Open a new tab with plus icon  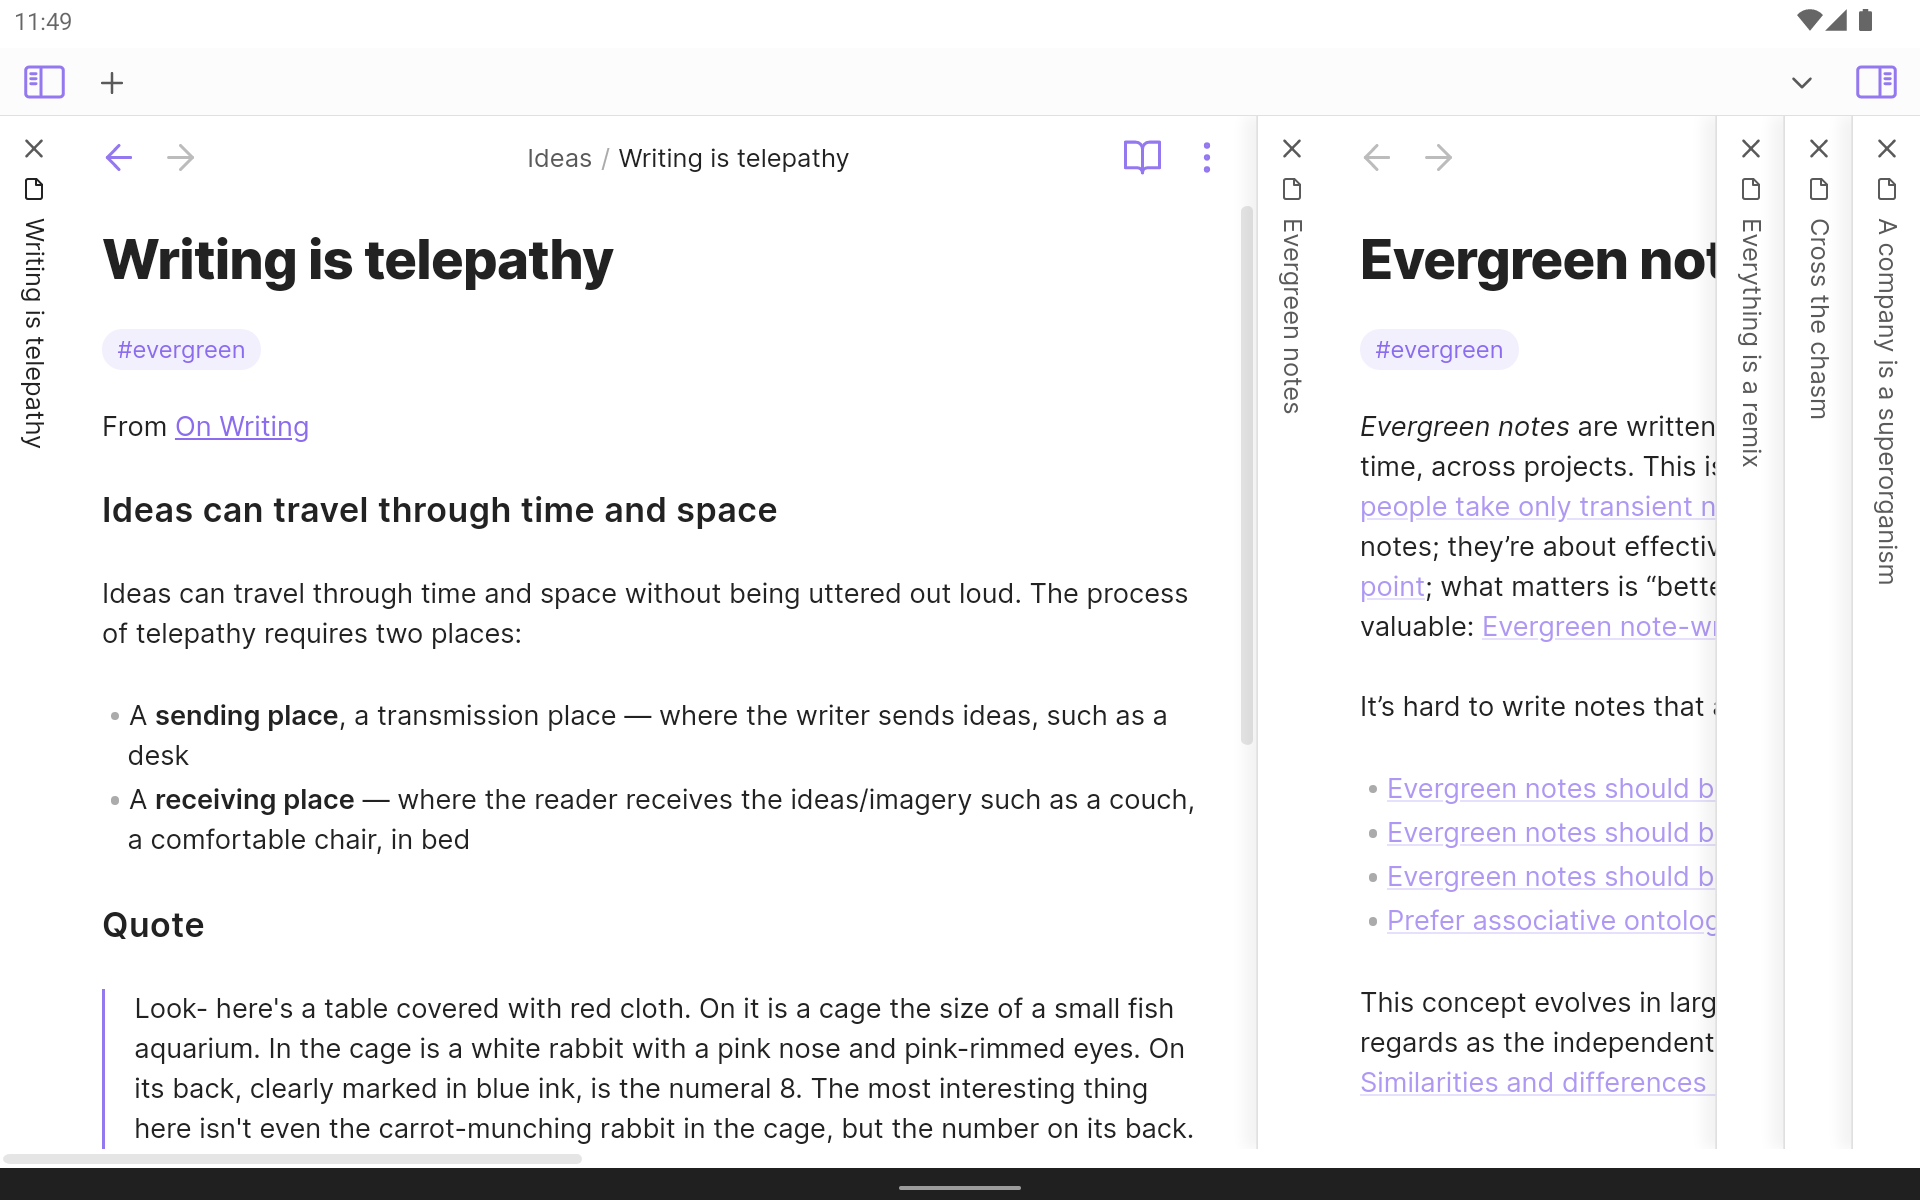click(x=112, y=83)
